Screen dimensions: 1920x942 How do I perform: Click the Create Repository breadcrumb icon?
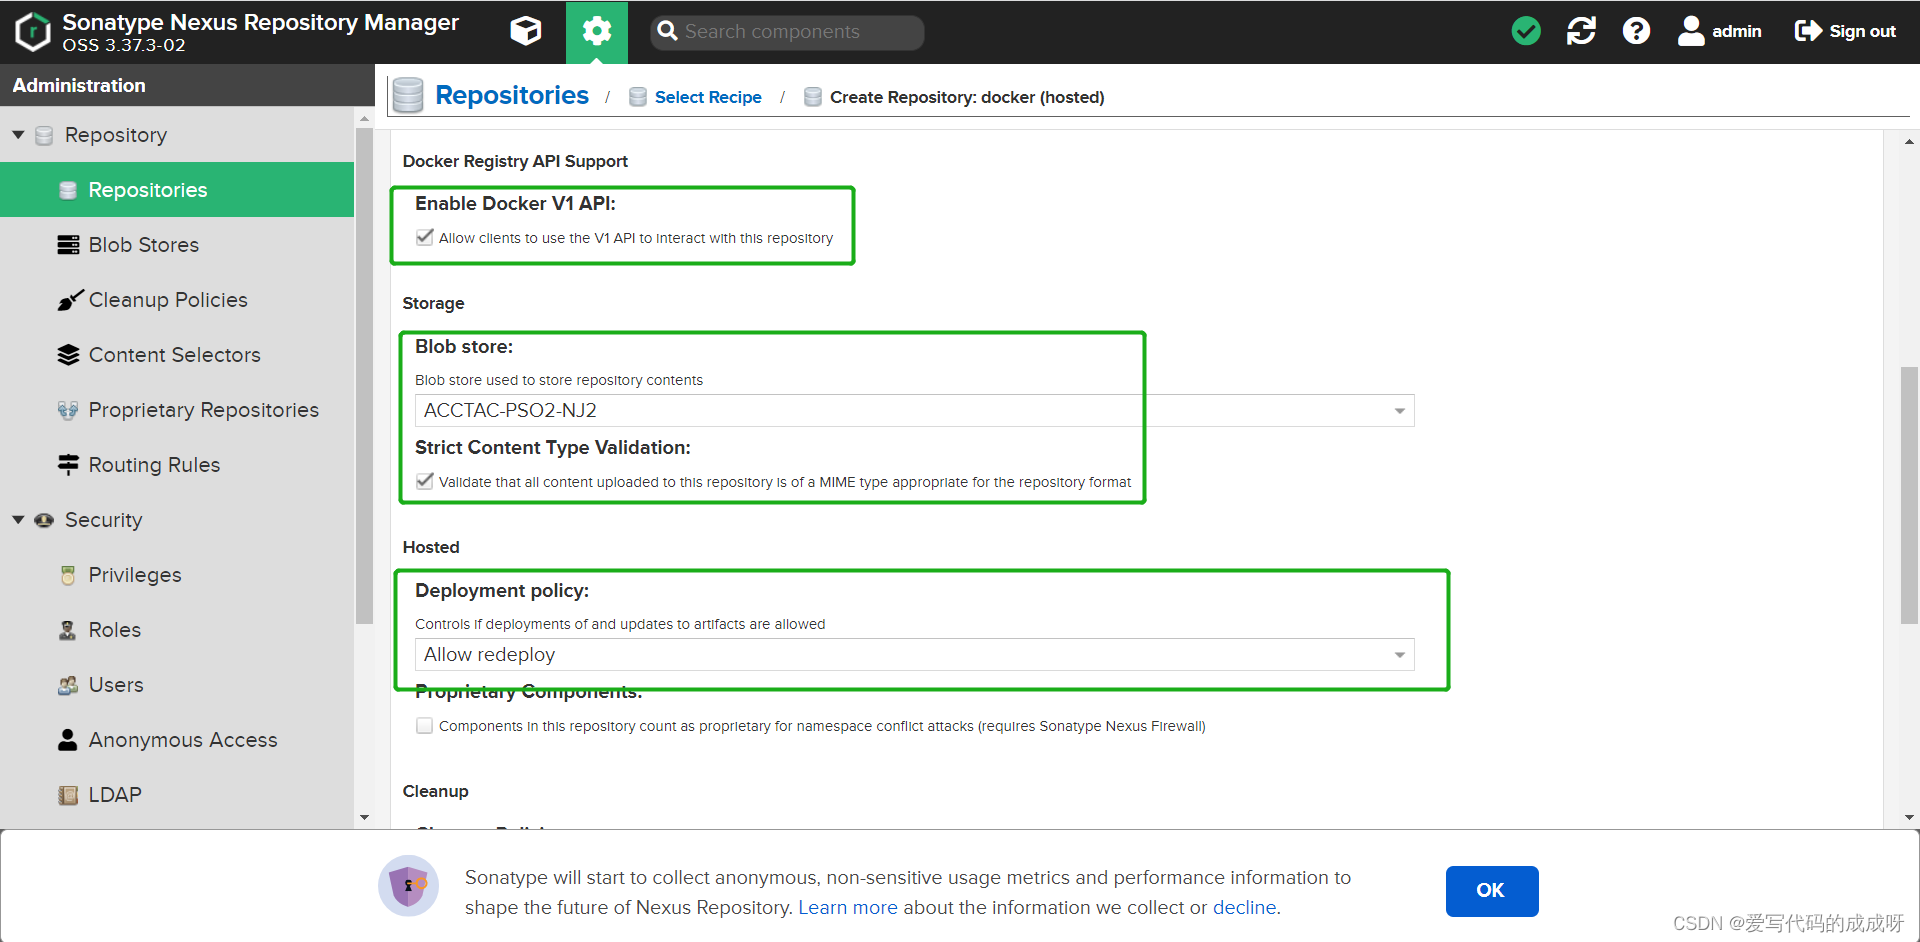(x=813, y=97)
